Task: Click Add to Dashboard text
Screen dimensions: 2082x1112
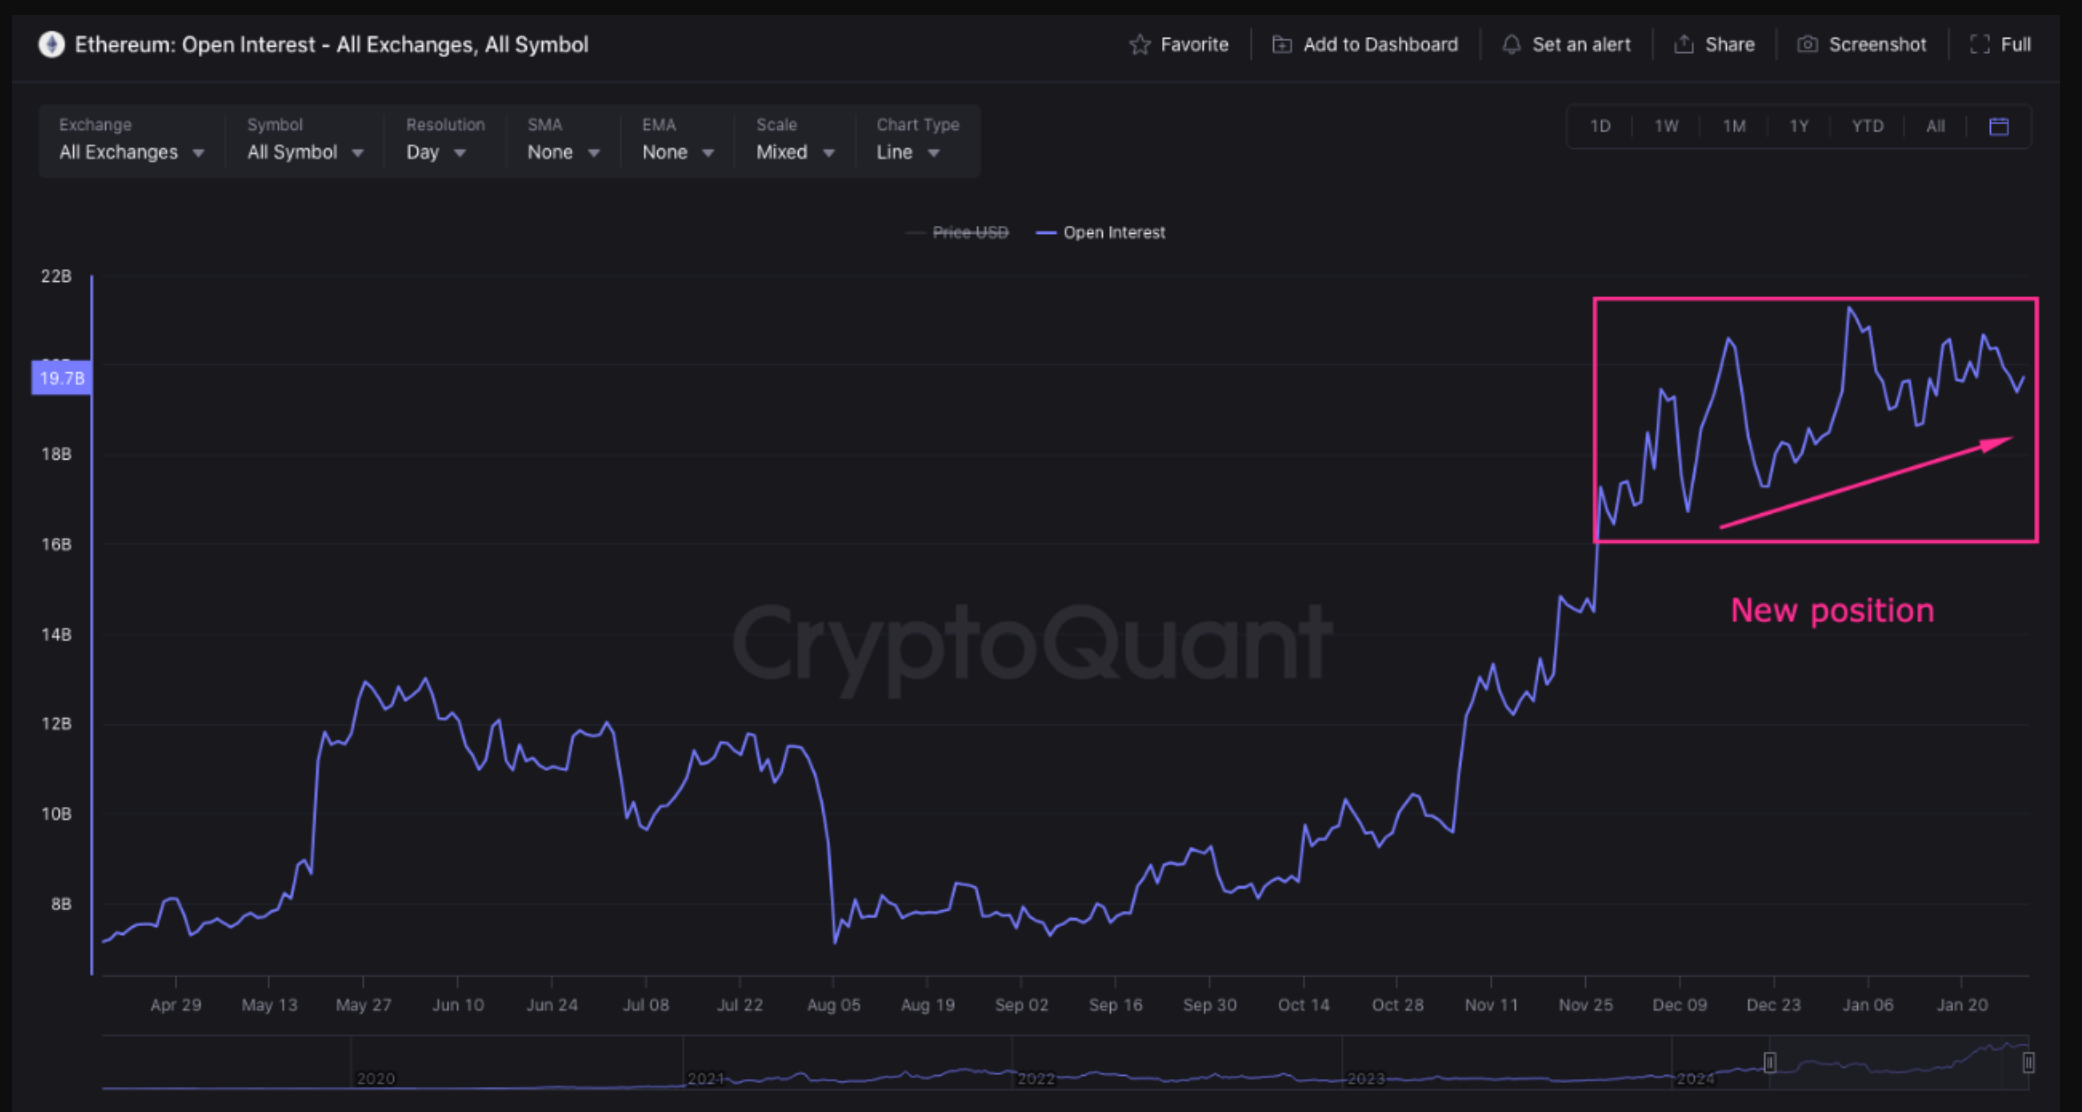Action: [1380, 45]
